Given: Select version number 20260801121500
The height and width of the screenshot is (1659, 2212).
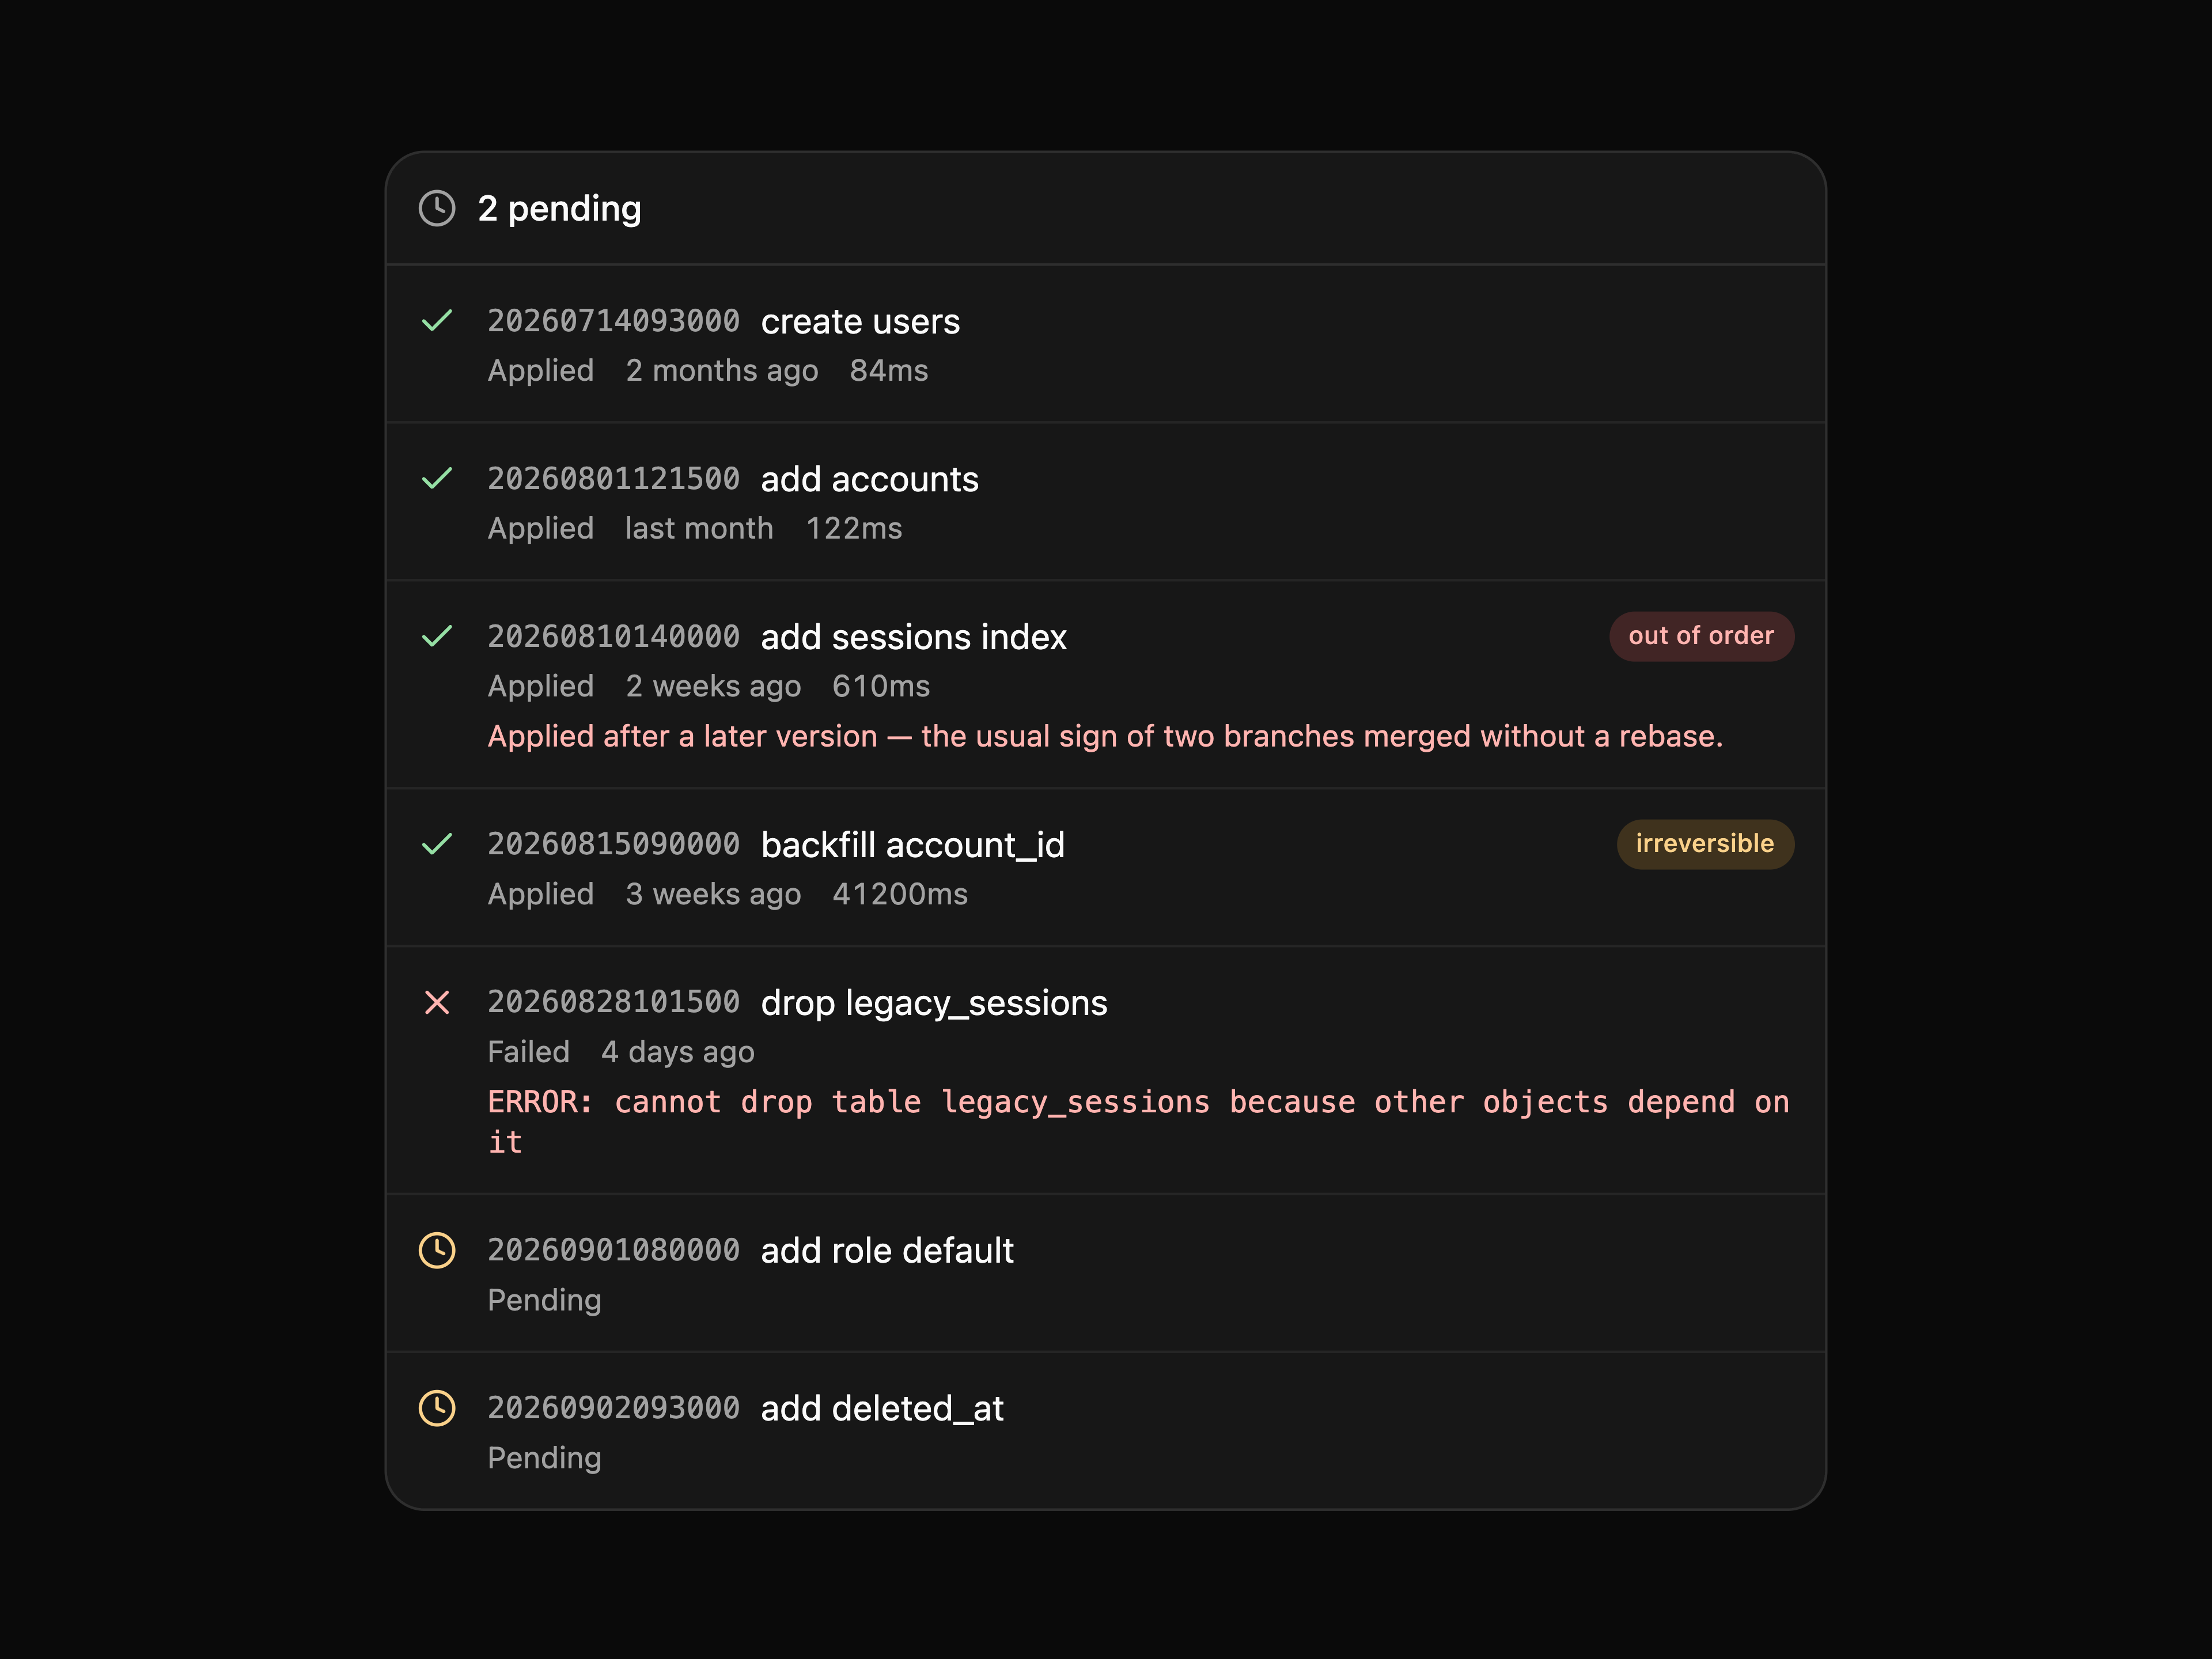Looking at the screenshot, I should 614,478.
